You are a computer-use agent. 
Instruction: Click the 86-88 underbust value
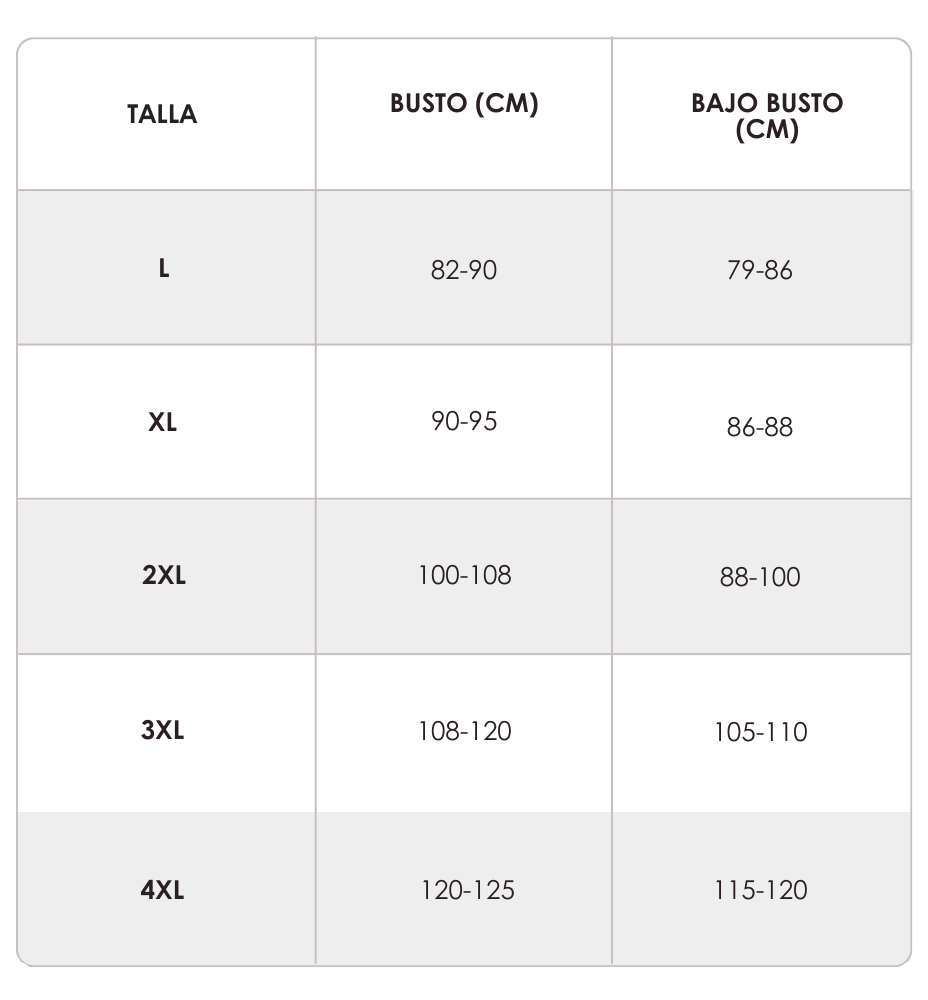[760, 427]
